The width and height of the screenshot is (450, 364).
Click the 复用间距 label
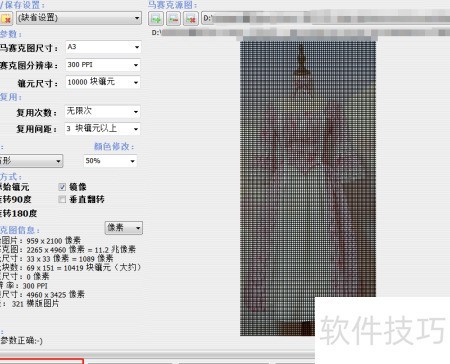[37, 129]
